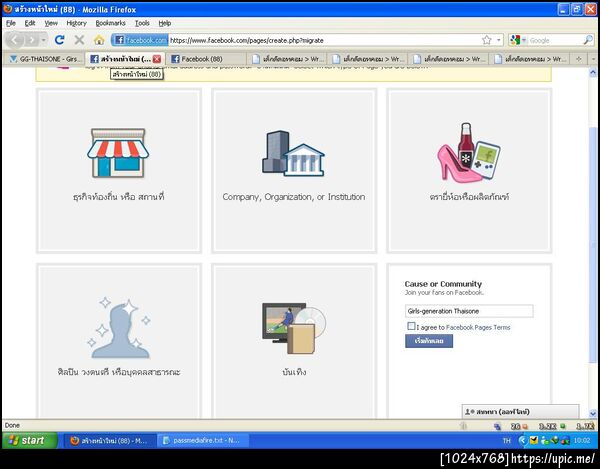Screen dimensions: 600x469
Task: Select the local business storefront icon
Action: tap(118, 153)
